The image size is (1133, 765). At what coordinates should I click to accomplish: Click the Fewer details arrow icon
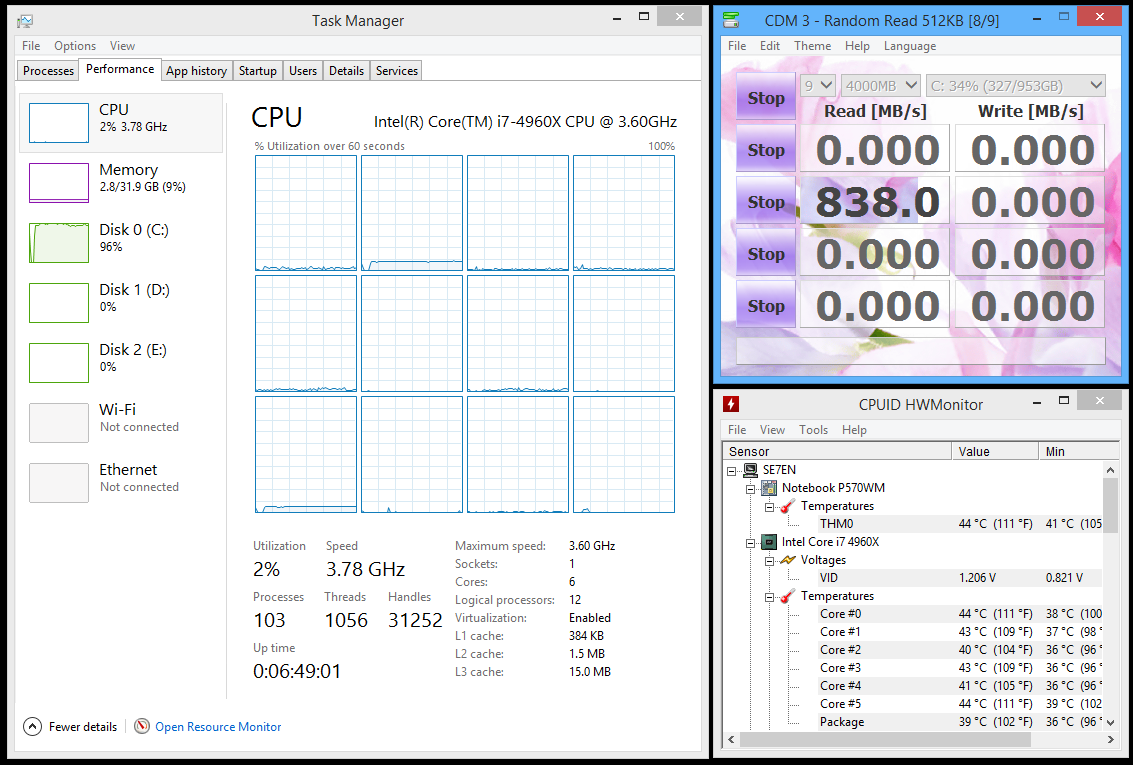tap(33, 726)
